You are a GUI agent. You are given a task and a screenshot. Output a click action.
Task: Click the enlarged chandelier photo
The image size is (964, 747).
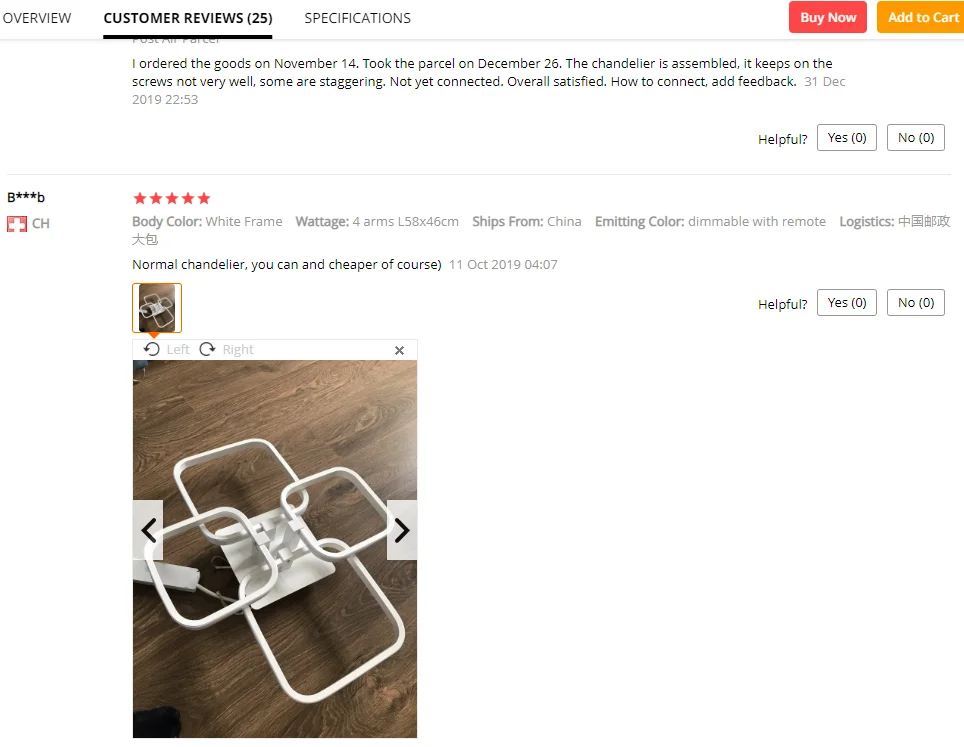275,548
